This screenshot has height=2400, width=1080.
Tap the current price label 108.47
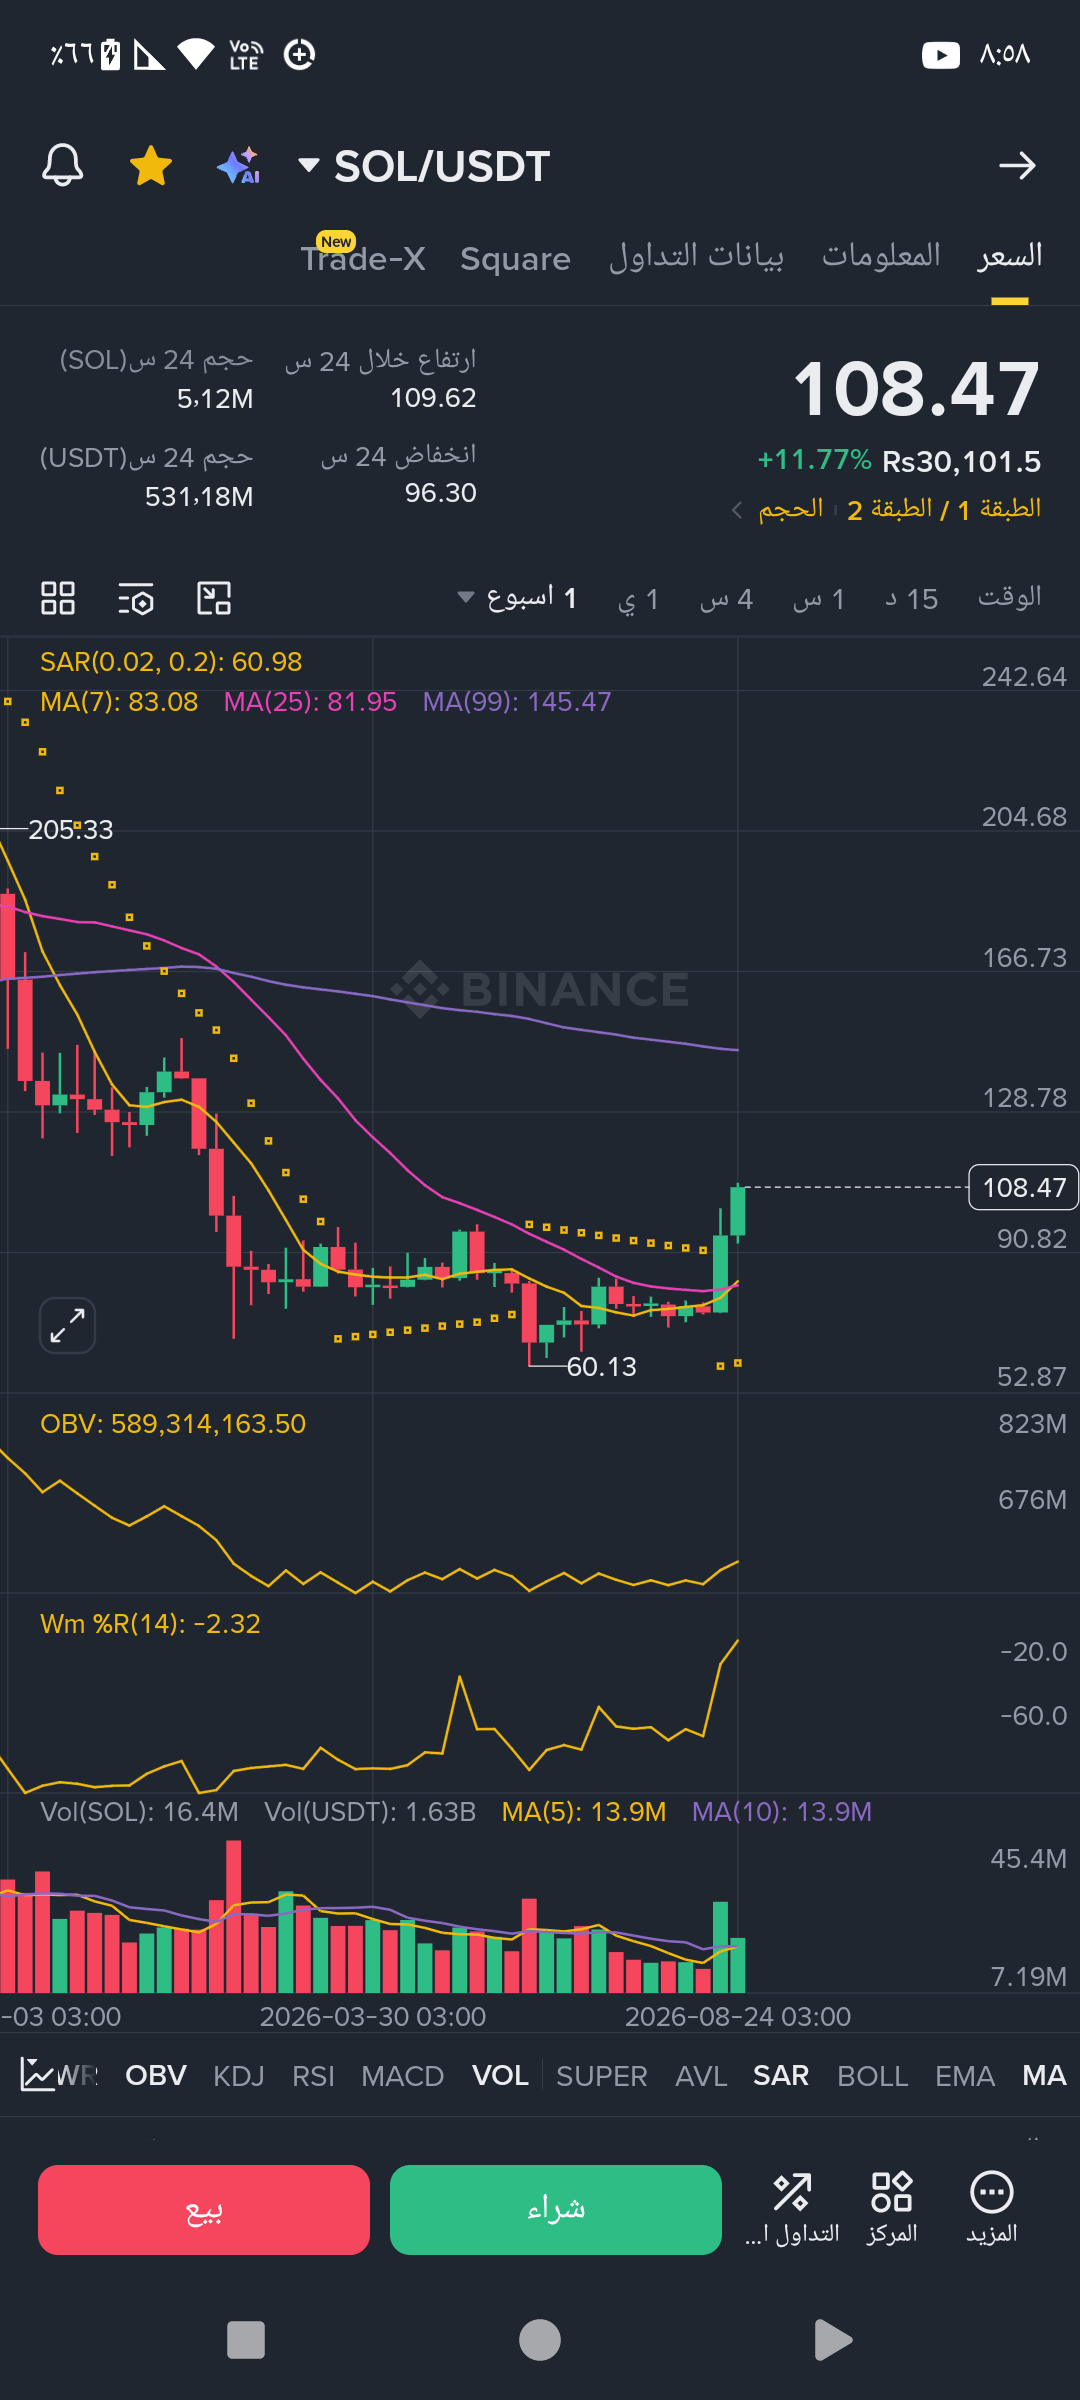1024,1187
